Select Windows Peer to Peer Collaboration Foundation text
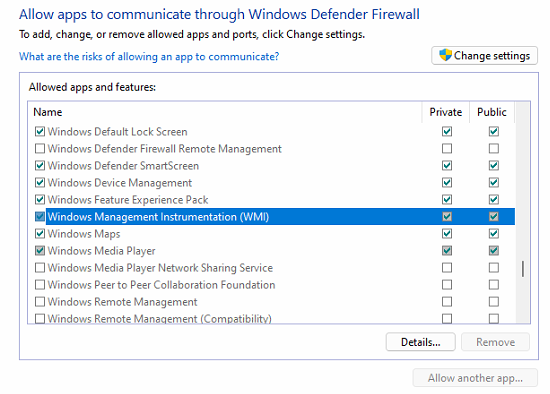The image size is (550, 394). [161, 285]
